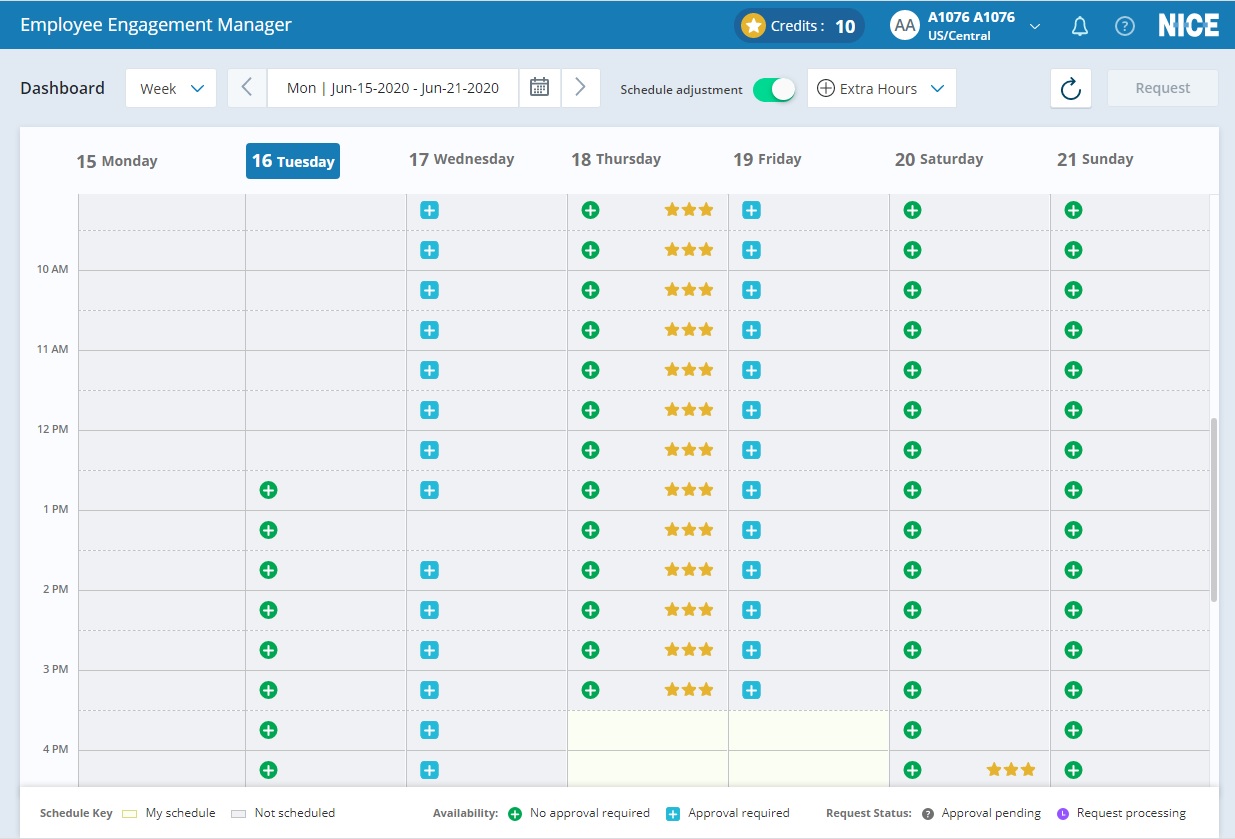The image size is (1235, 839).
Task: Turn off the Schedule adjustment toggle
Action: 774,89
